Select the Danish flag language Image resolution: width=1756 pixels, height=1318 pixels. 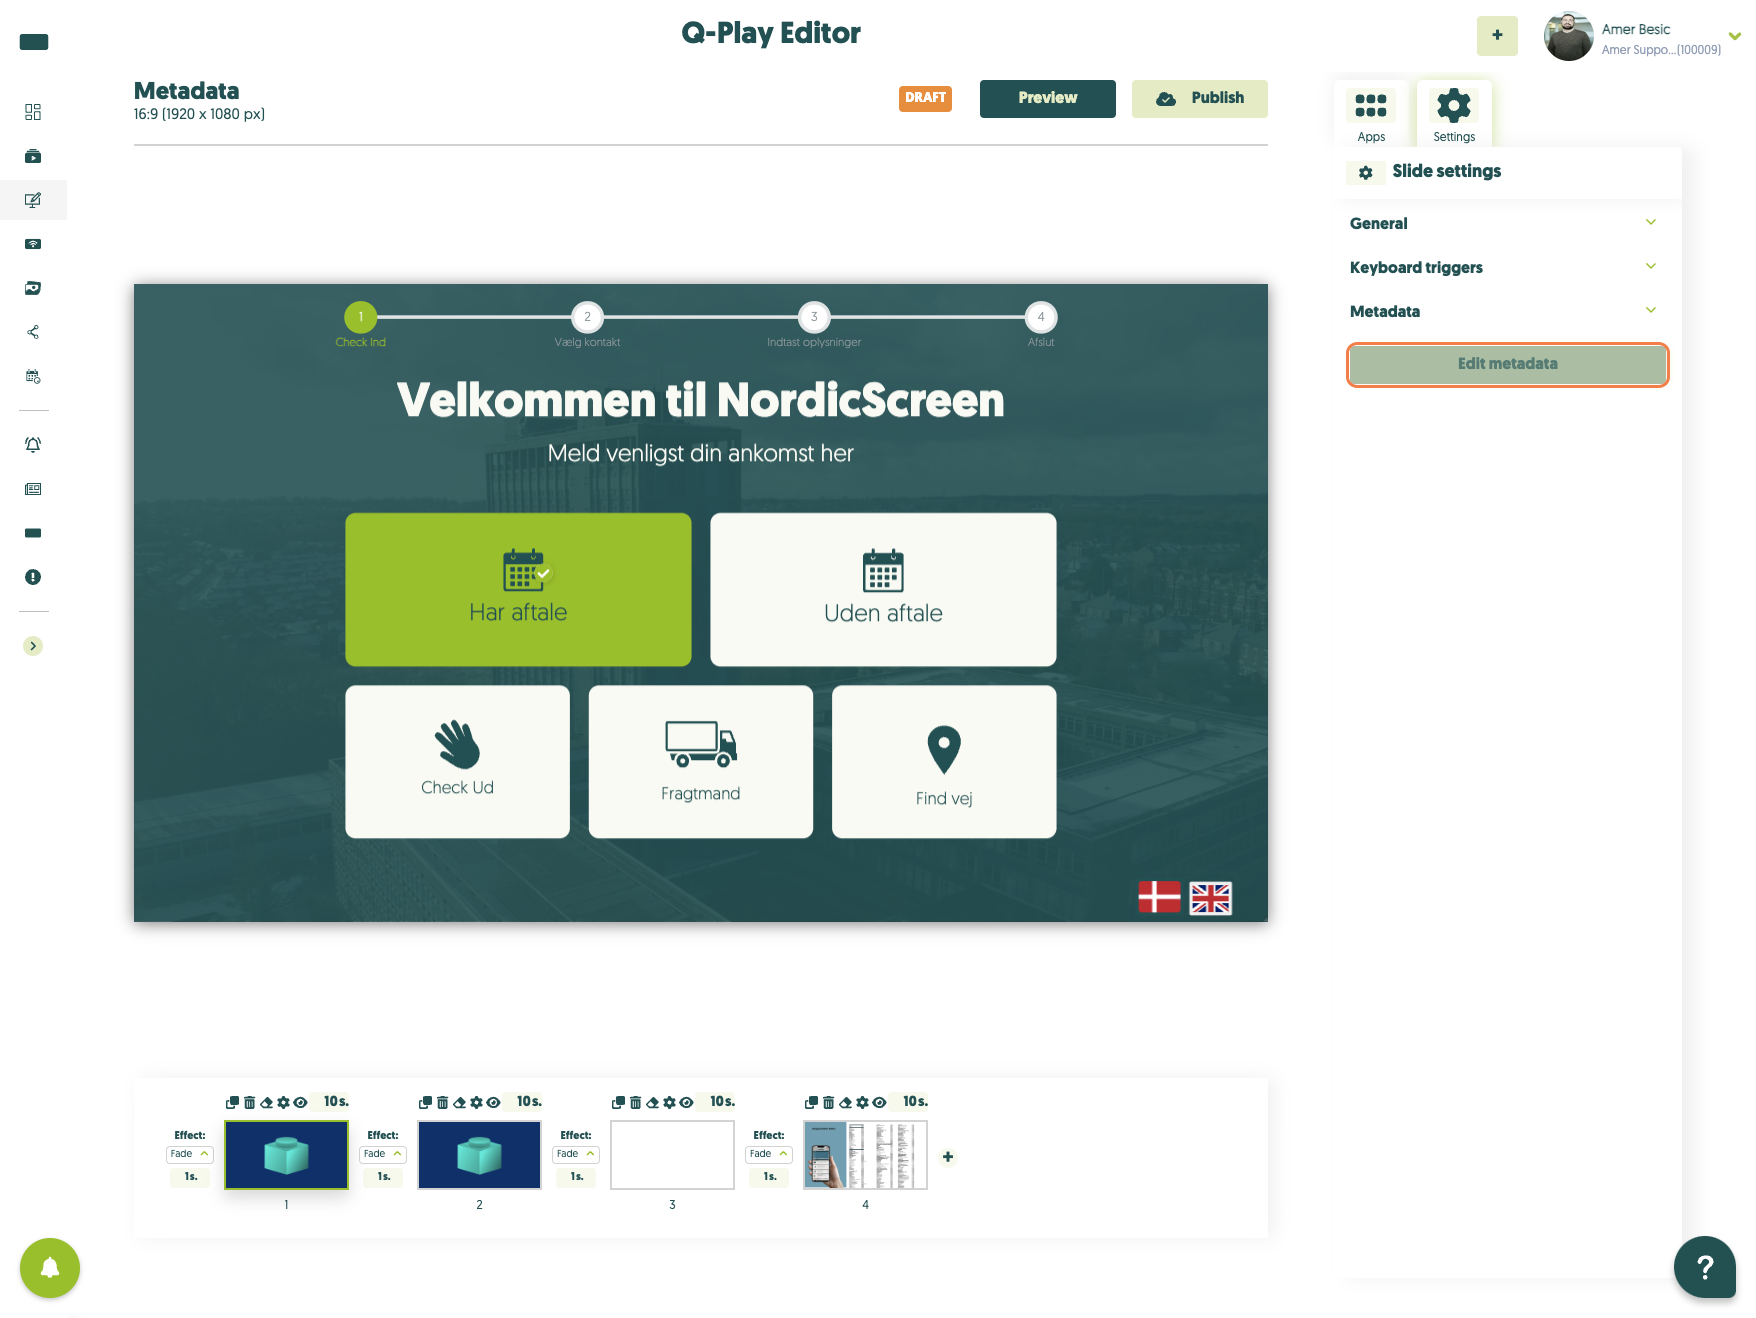click(x=1159, y=897)
